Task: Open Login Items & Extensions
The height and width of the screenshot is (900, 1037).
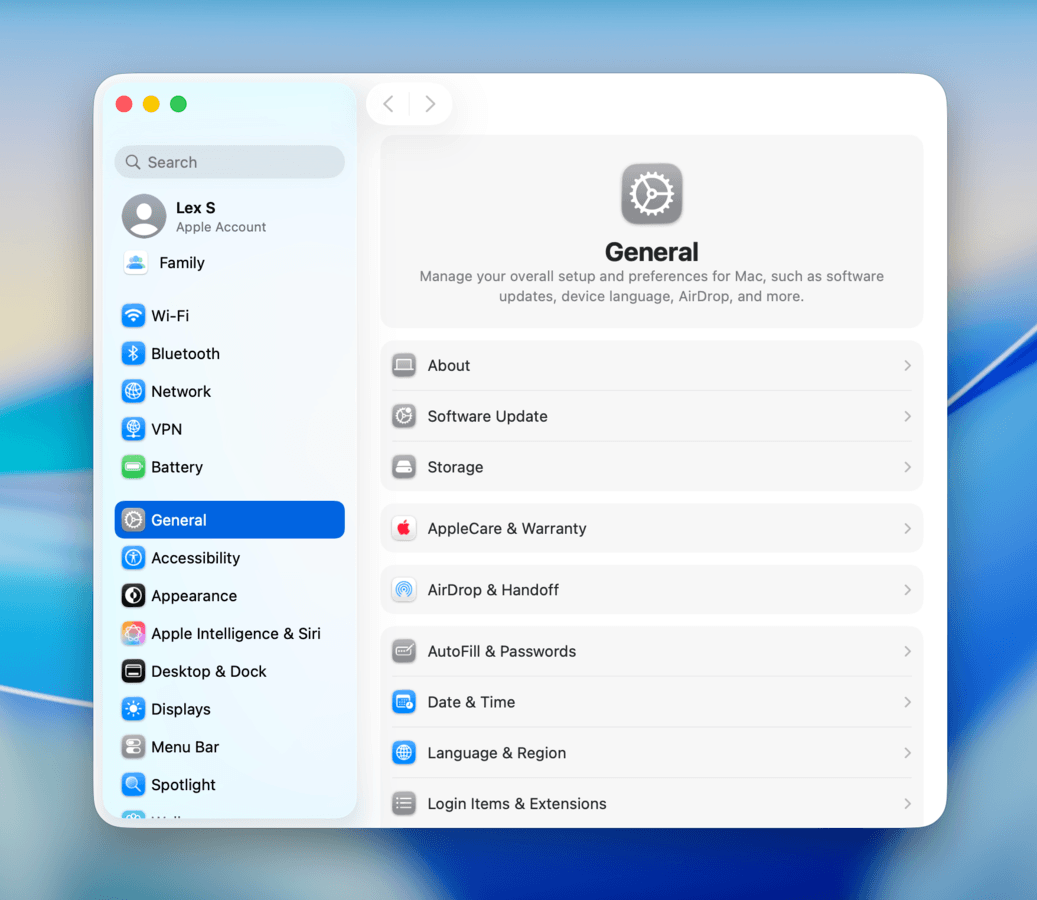Action: 651,803
